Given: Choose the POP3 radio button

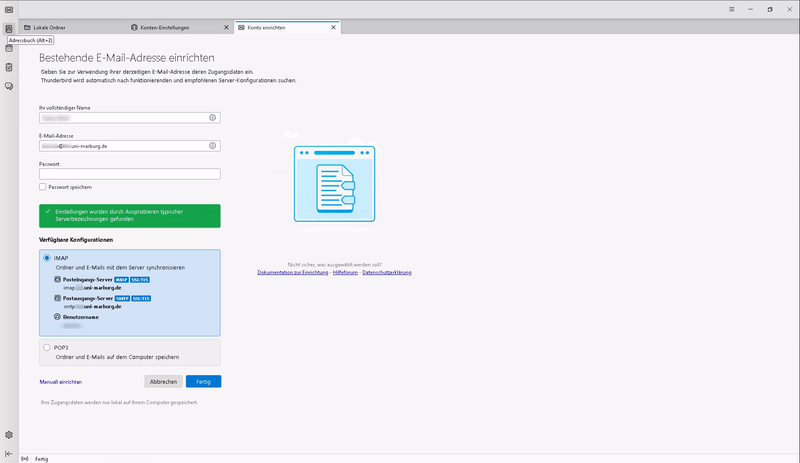Looking at the screenshot, I should [46, 347].
